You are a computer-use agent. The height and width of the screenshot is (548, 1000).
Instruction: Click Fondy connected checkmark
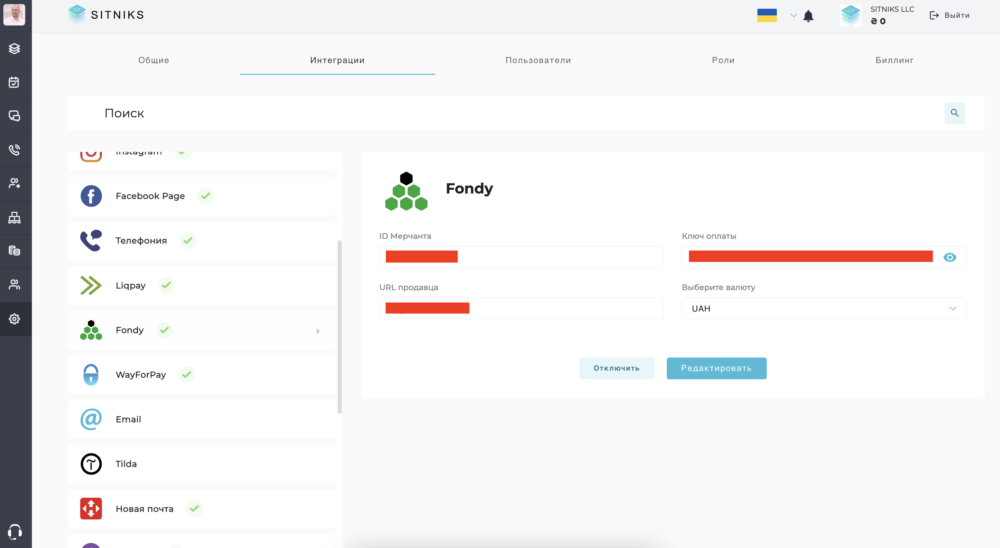tap(164, 330)
